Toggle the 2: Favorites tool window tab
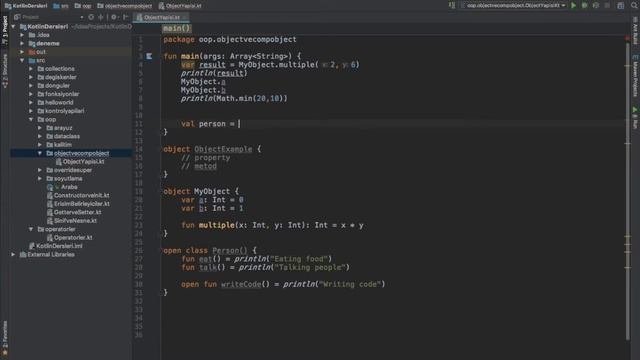The height and width of the screenshot is (360, 640). (x=5, y=338)
